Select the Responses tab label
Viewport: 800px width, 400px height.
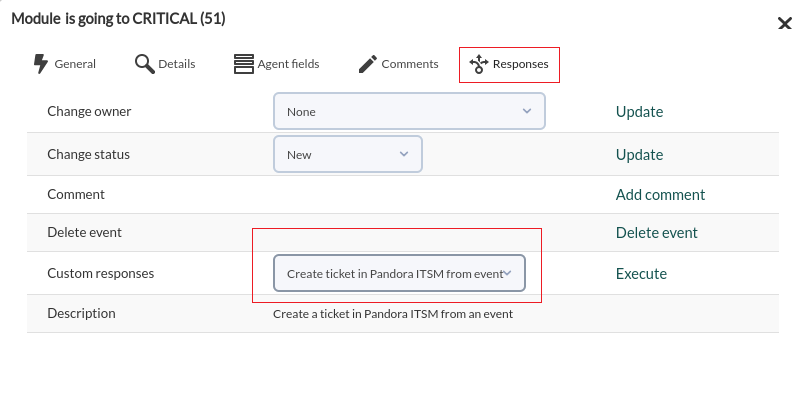tap(520, 64)
